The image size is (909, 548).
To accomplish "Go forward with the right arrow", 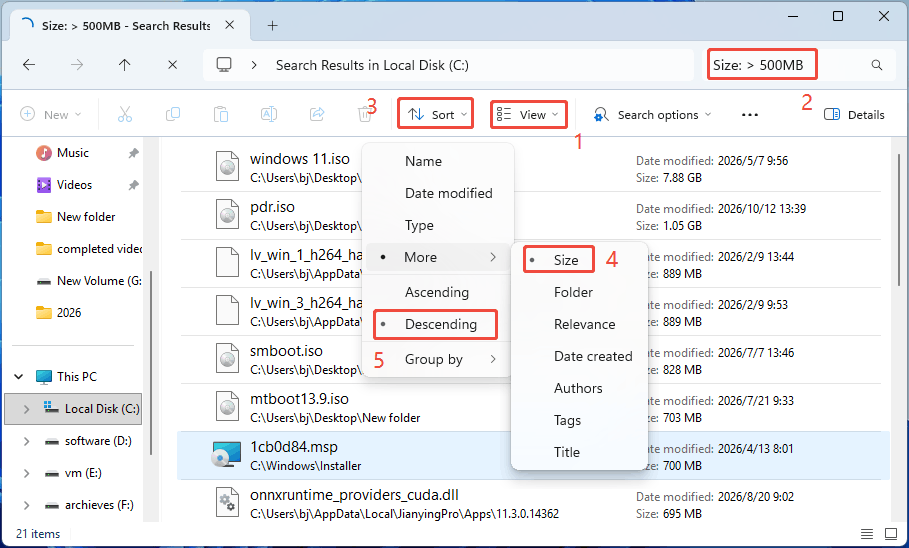I will pos(77,65).
